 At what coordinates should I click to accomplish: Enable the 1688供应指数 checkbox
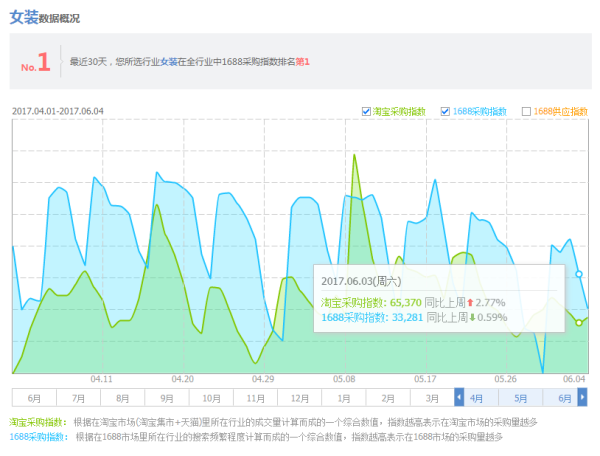coord(526,111)
